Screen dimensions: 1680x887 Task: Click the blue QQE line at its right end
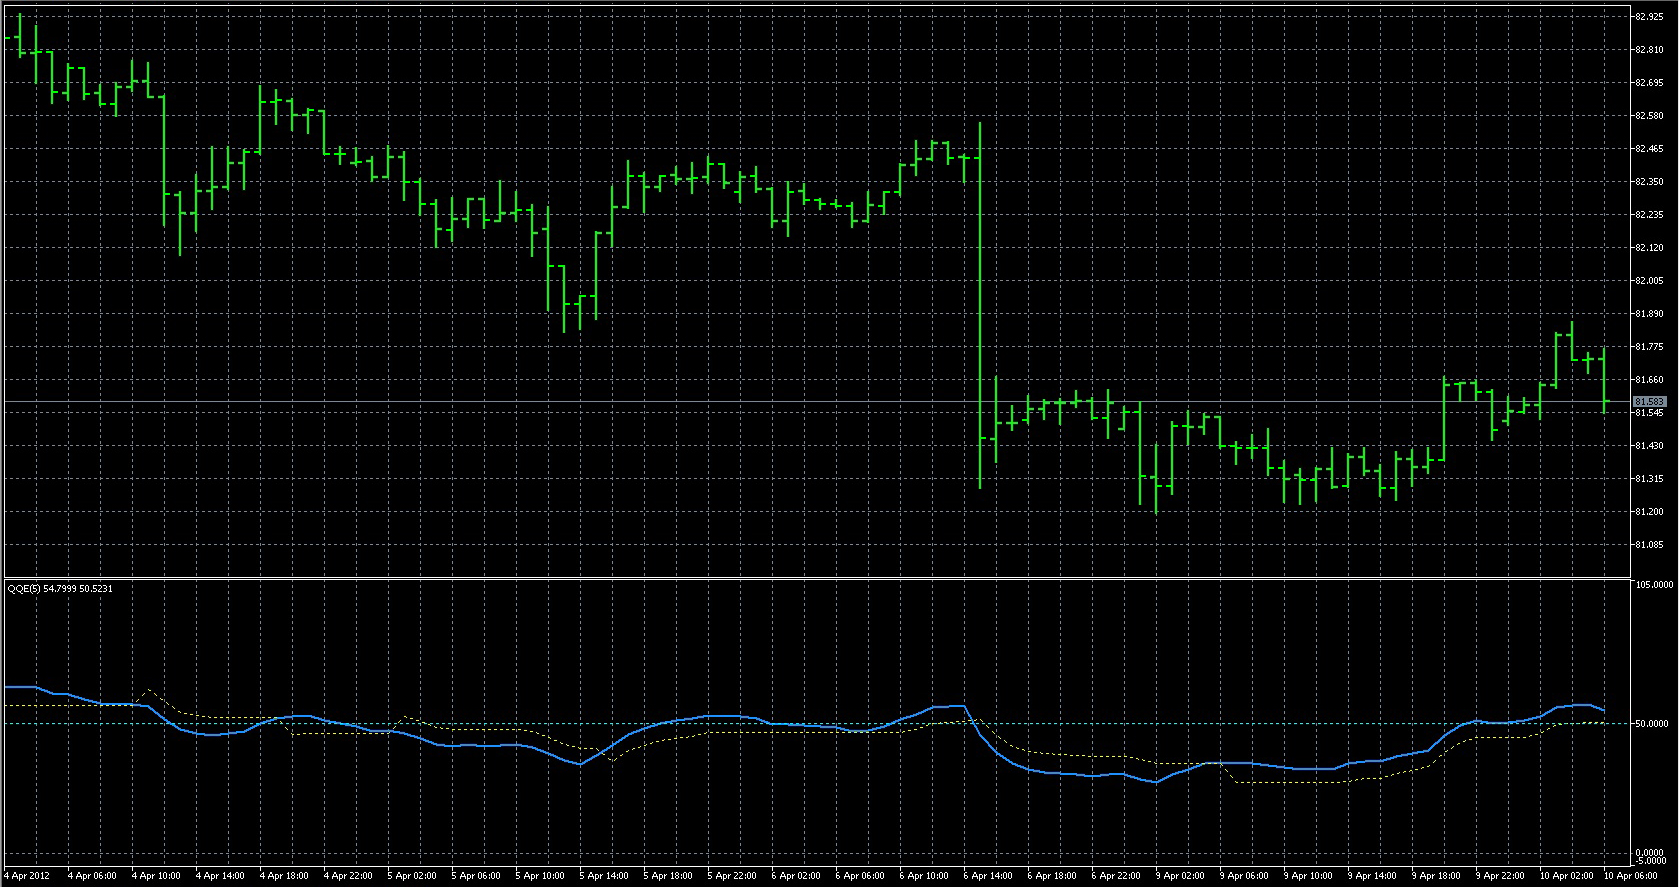tap(1602, 710)
